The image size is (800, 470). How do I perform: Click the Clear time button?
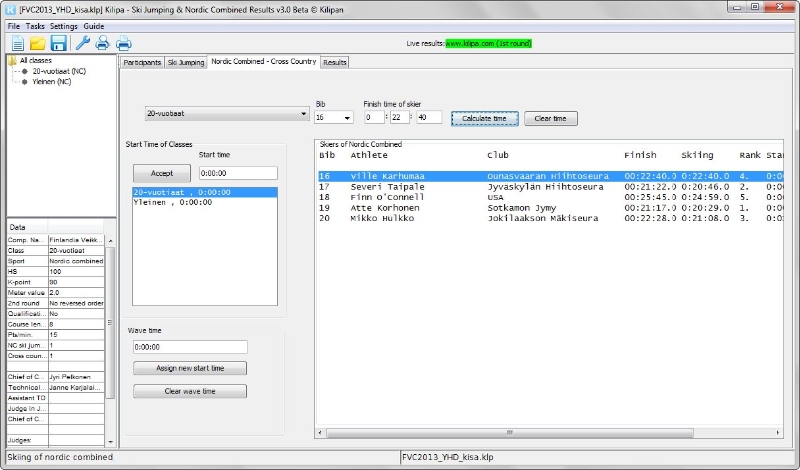(551, 118)
